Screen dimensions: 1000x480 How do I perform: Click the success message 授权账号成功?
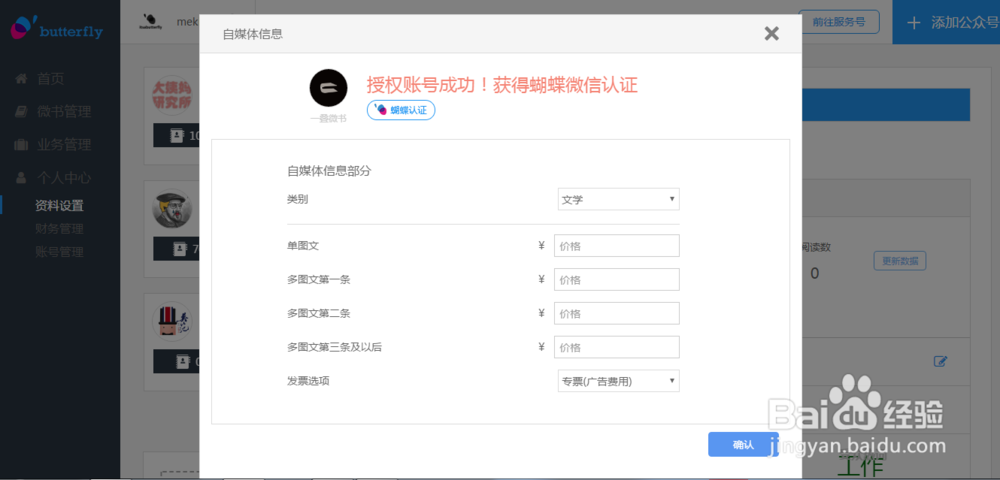502,85
